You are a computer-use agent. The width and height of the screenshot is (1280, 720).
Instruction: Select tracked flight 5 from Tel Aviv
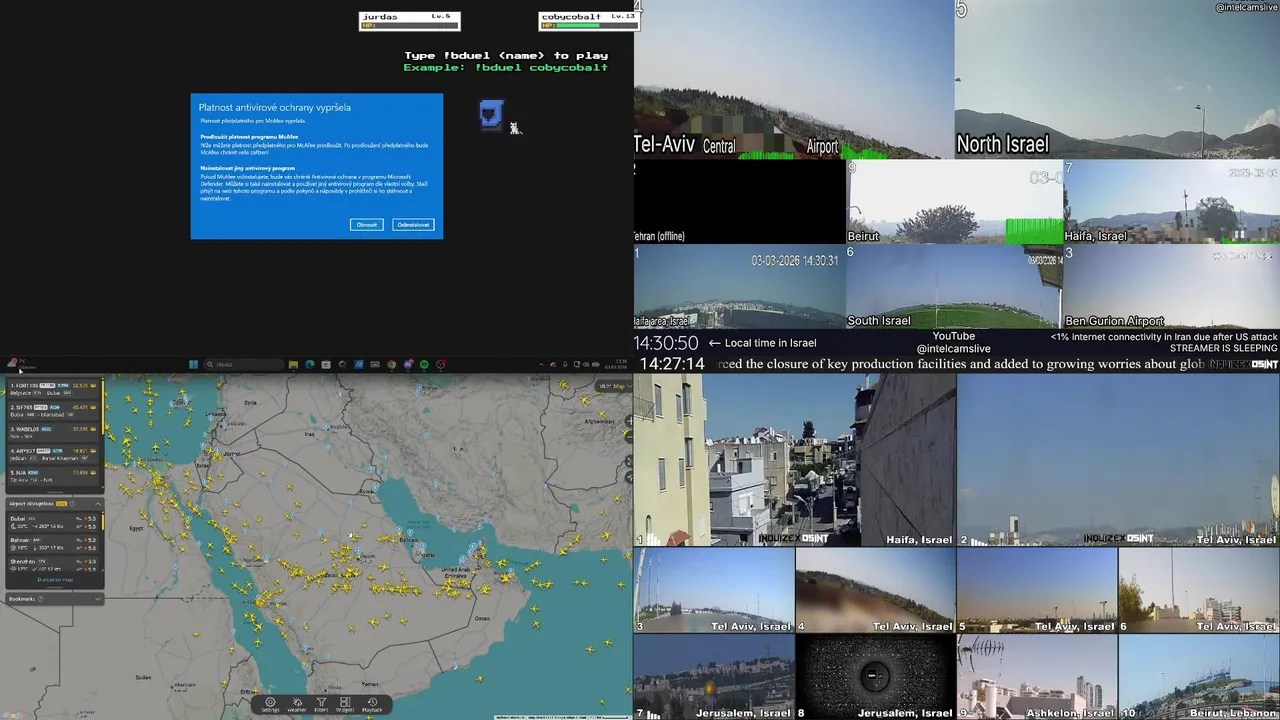[x=53, y=476]
